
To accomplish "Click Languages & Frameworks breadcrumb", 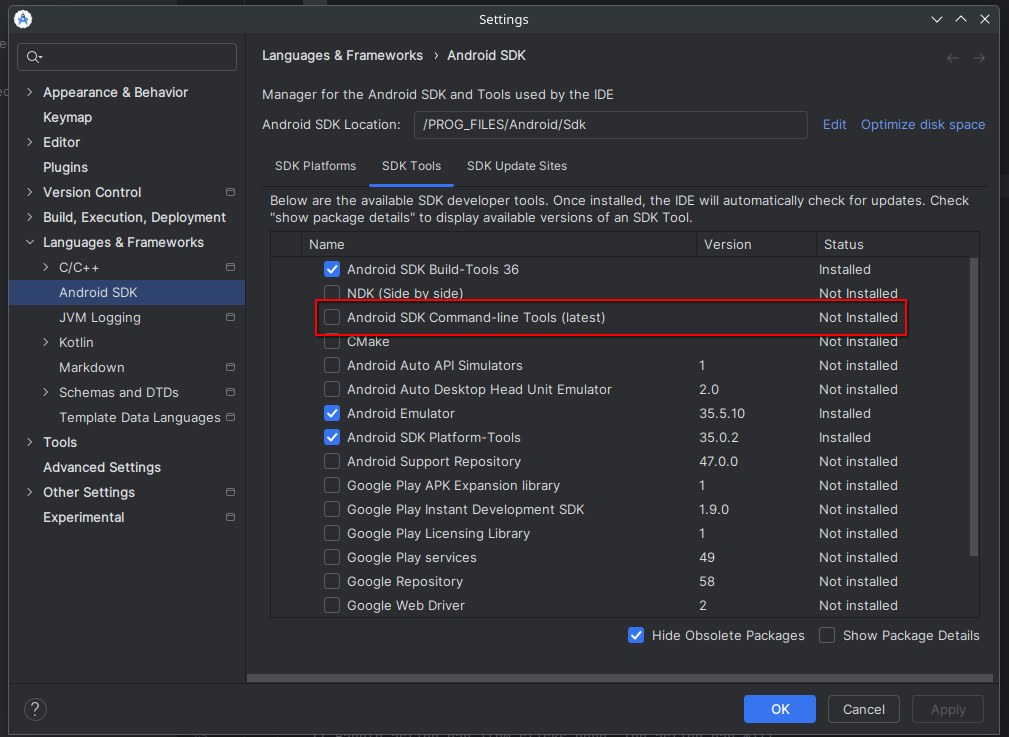I will [x=342, y=55].
